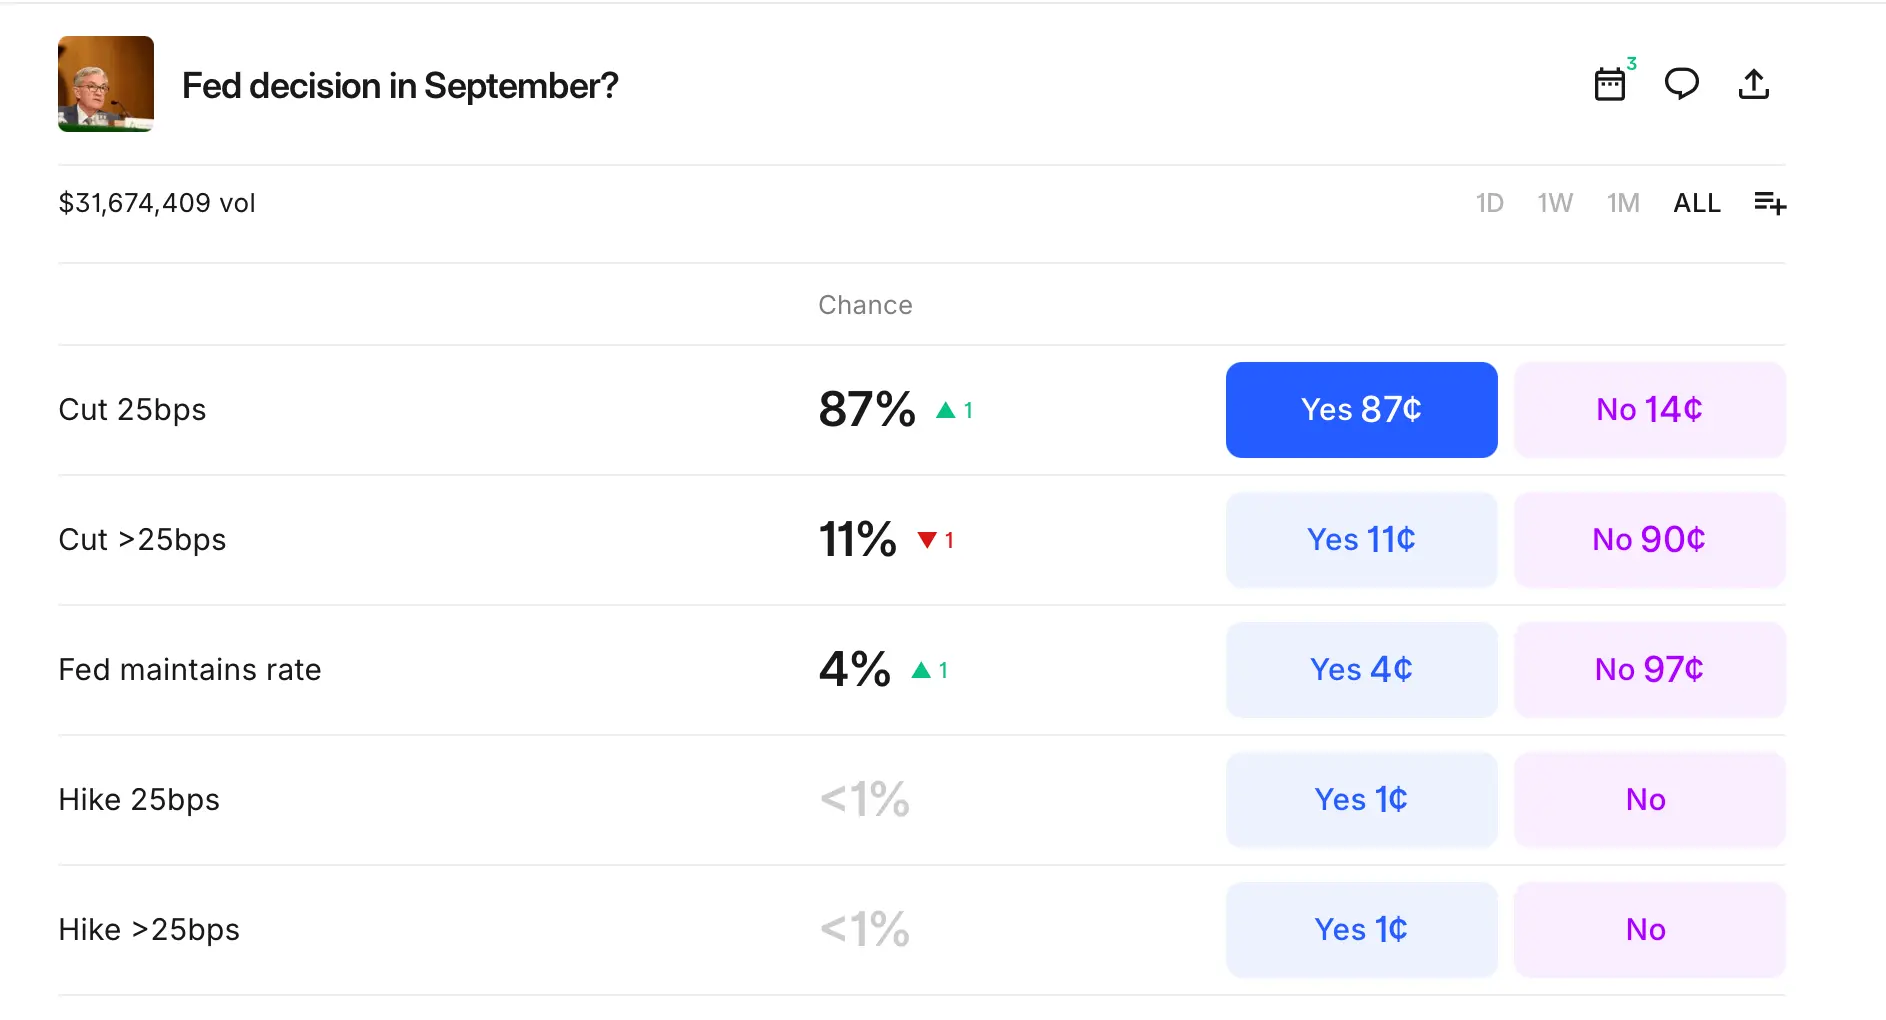This screenshot has height=1020, width=1886.
Task: Open the Cut 25bps outcome row label
Action: [x=132, y=410]
